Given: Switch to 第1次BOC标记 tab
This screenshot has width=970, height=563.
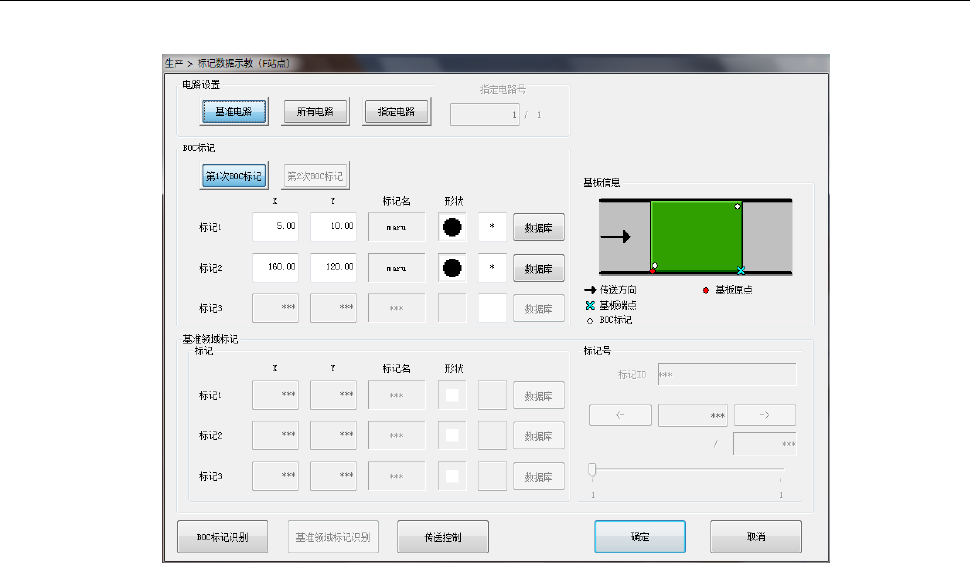Looking at the screenshot, I should [233, 177].
